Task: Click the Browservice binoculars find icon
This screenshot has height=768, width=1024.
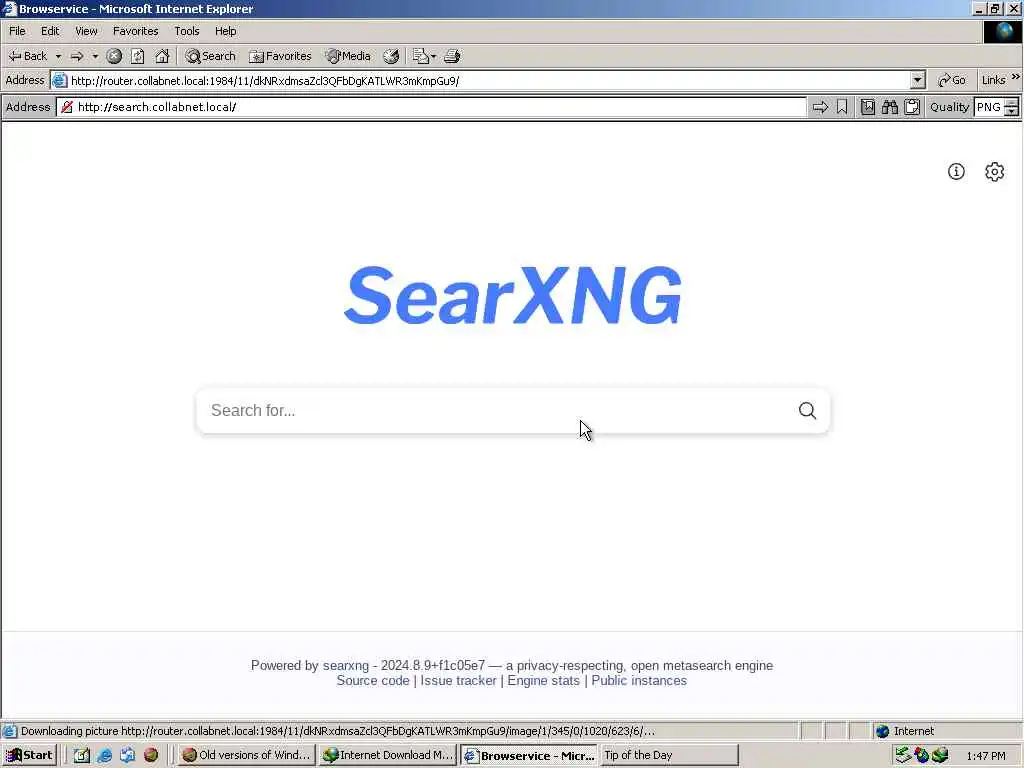Action: [x=890, y=107]
